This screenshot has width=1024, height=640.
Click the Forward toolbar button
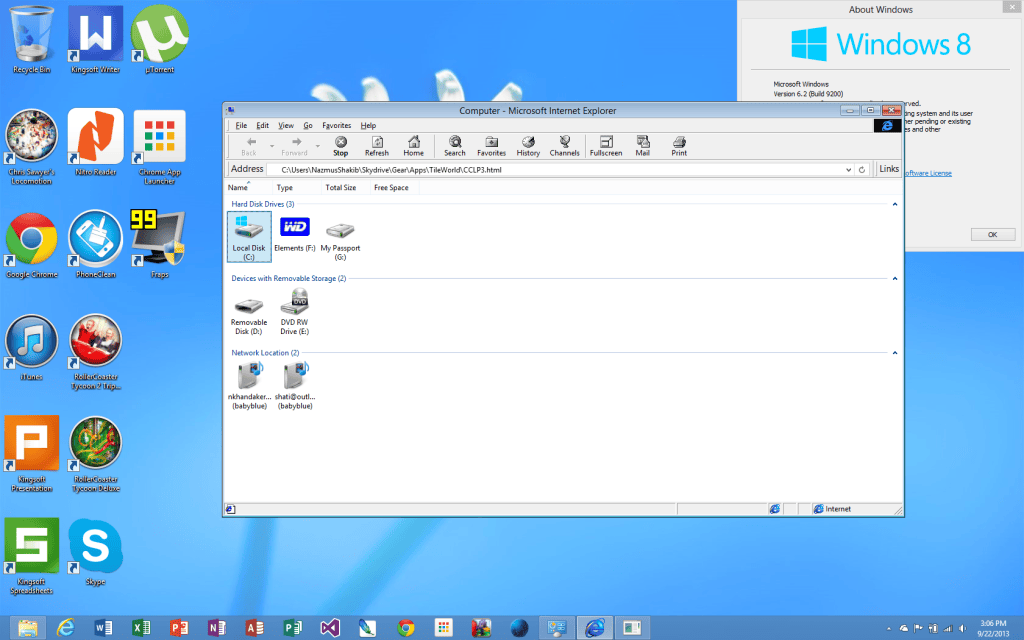click(x=295, y=146)
